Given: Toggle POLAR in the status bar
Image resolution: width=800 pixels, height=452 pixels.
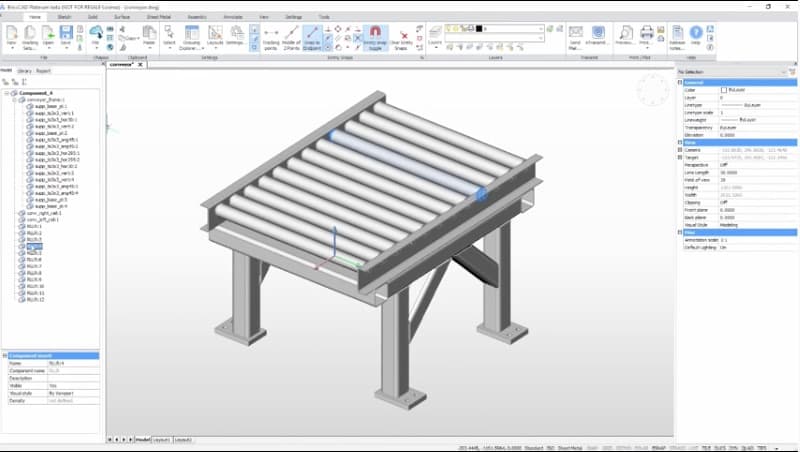Looking at the screenshot, I should click(x=641, y=448).
